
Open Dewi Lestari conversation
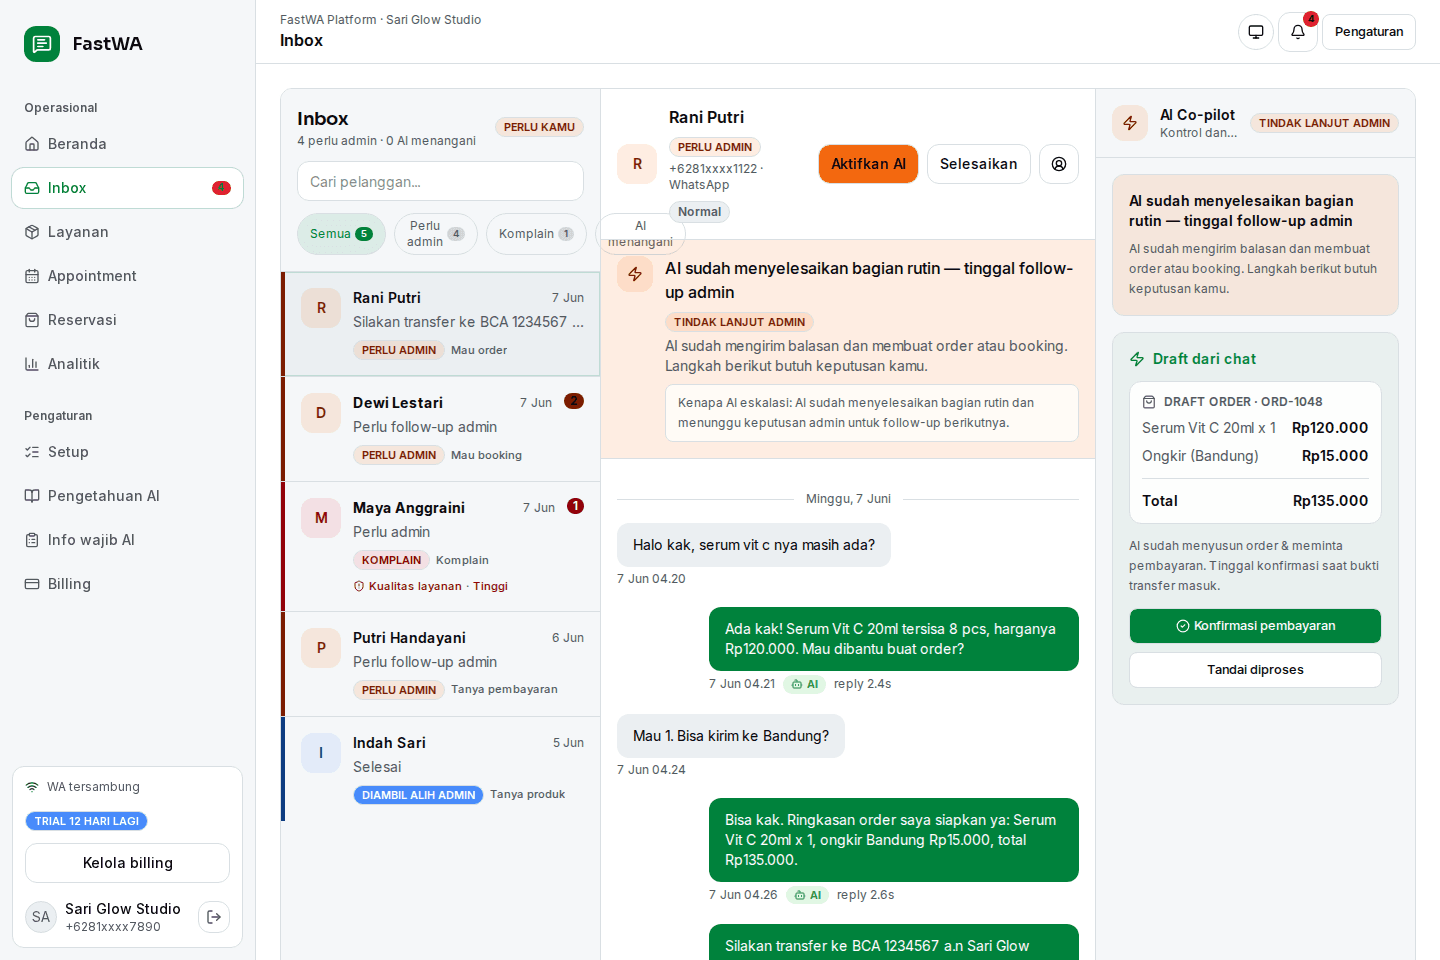441,429
